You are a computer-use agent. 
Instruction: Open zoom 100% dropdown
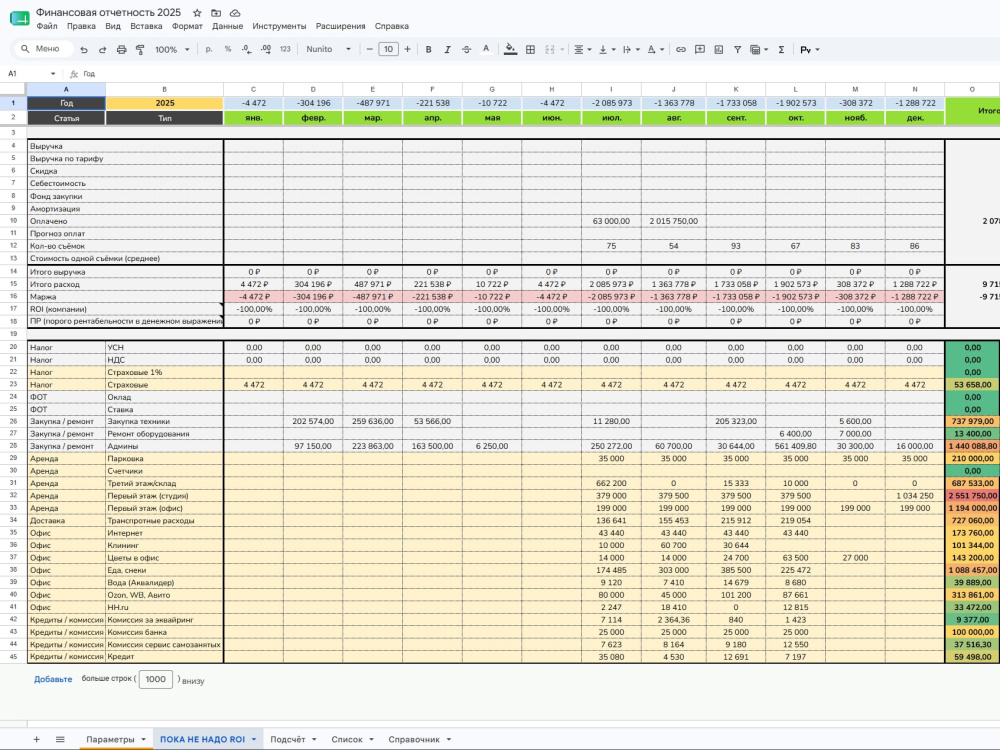pos(172,49)
